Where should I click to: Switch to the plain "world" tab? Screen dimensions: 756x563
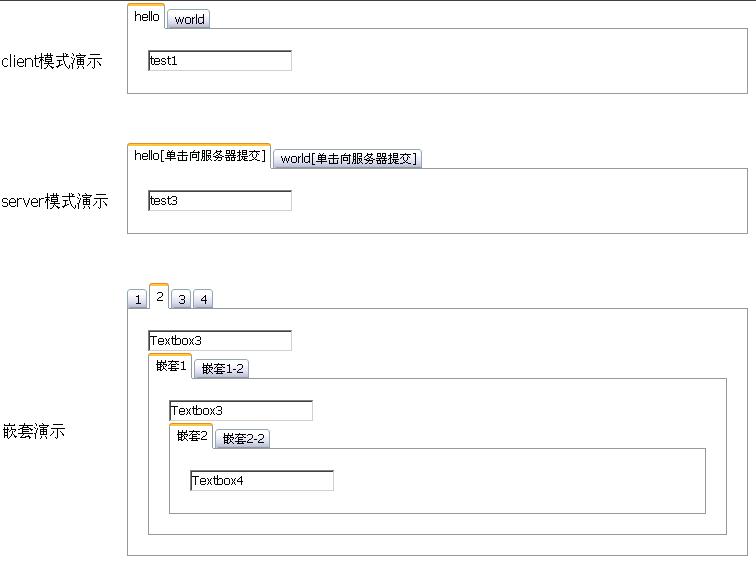189,19
